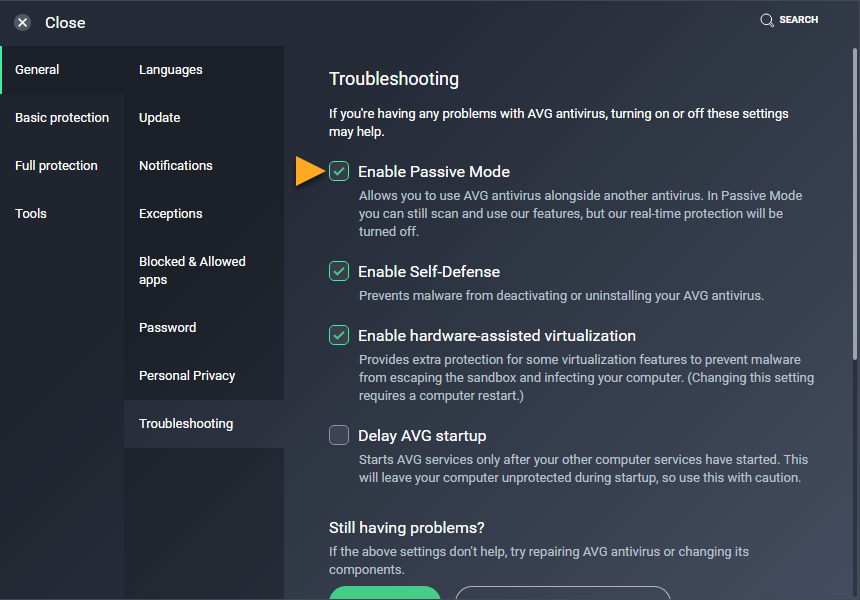This screenshot has width=860, height=600.
Task: Open the Languages settings page
Action: (204, 70)
